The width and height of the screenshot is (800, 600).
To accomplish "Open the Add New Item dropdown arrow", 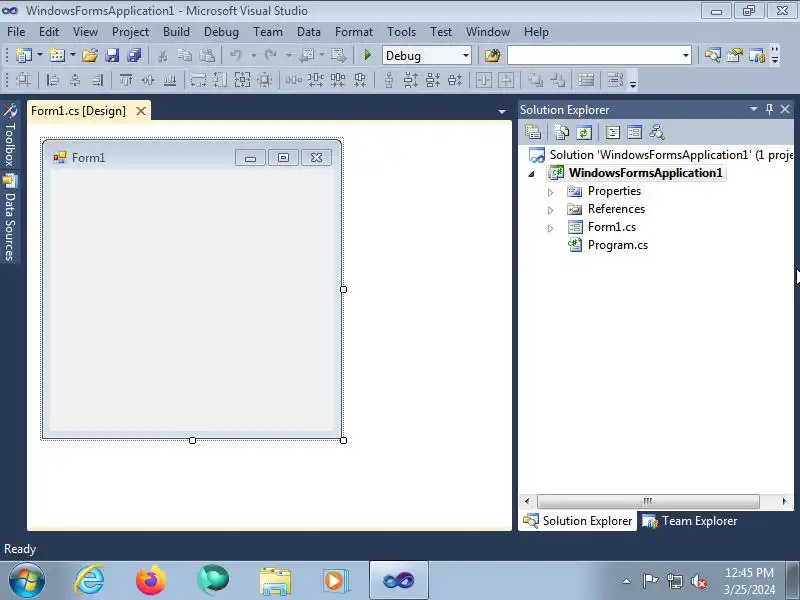I will (73, 55).
